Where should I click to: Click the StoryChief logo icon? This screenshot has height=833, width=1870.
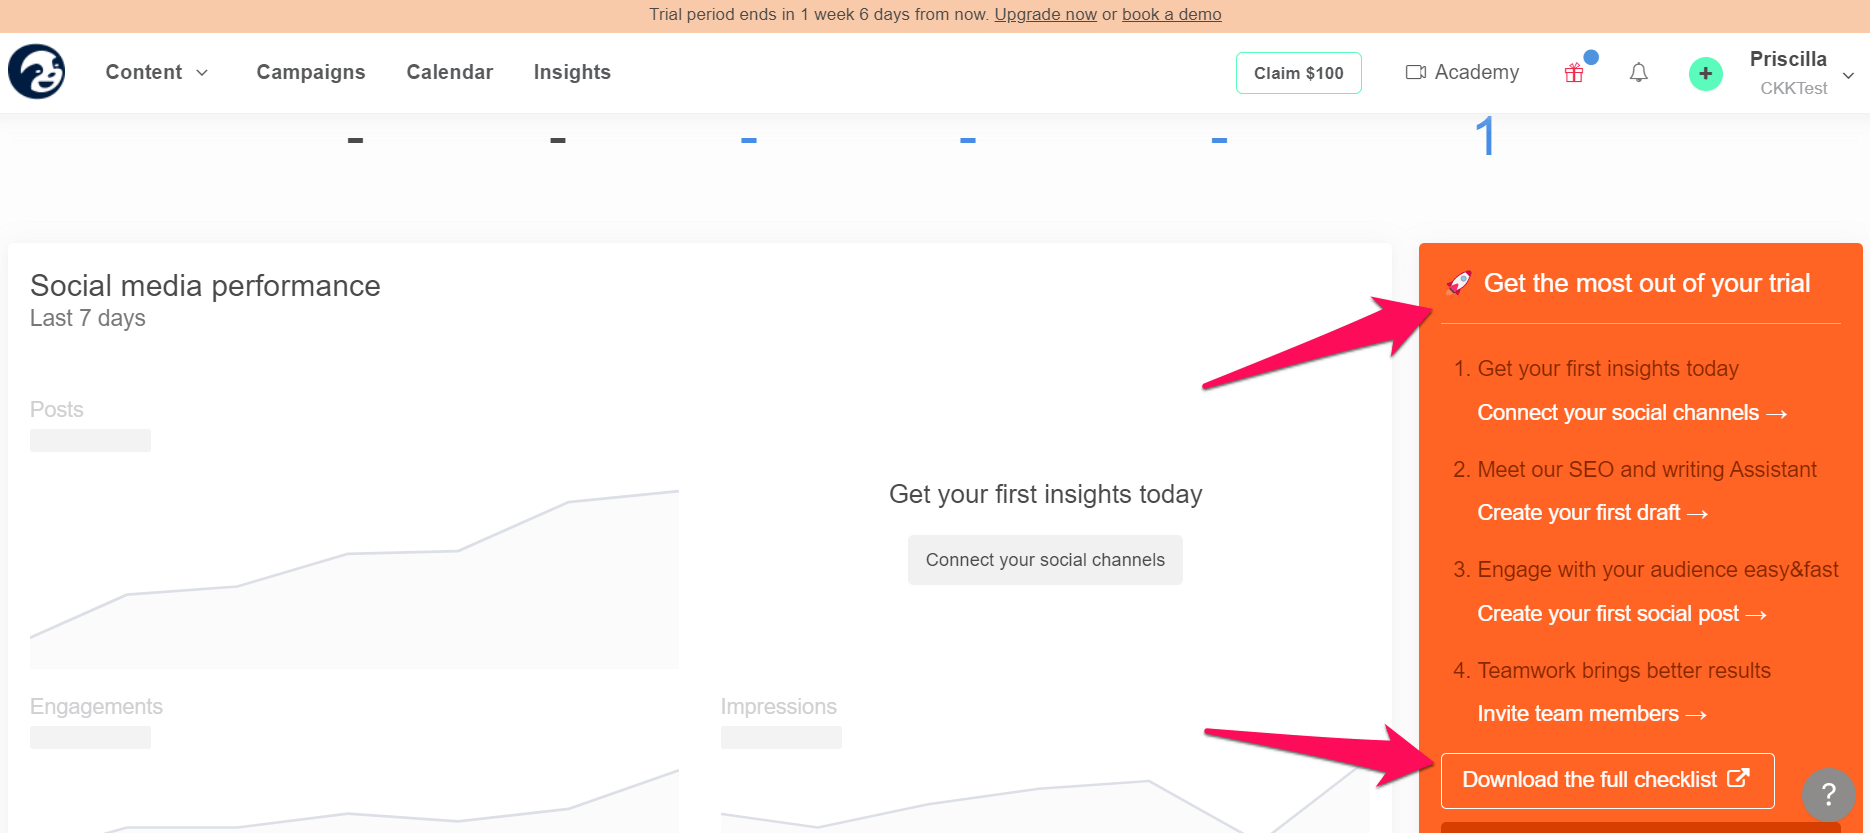point(37,72)
